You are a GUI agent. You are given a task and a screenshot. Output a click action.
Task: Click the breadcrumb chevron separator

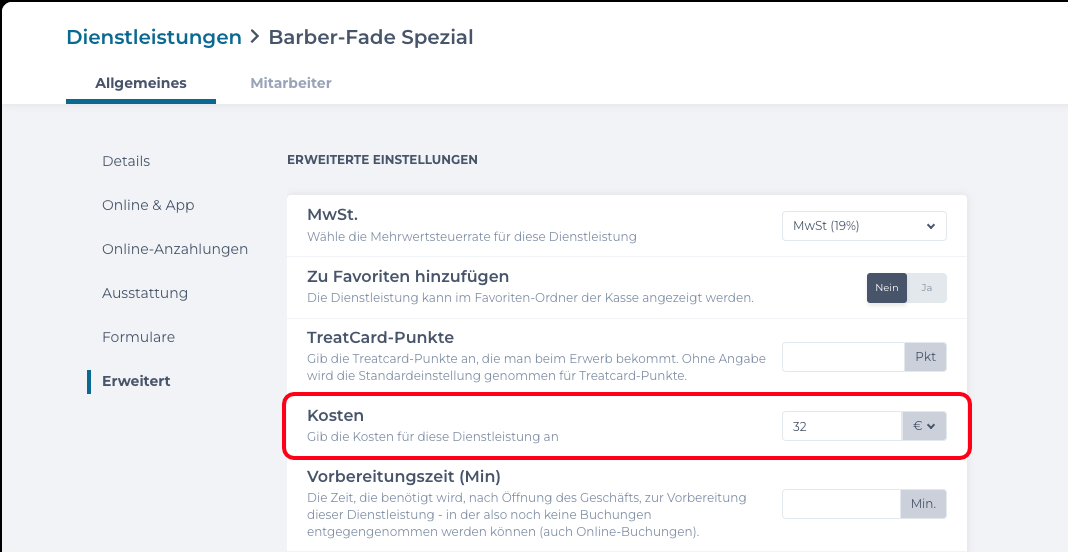[x=255, y=38]
